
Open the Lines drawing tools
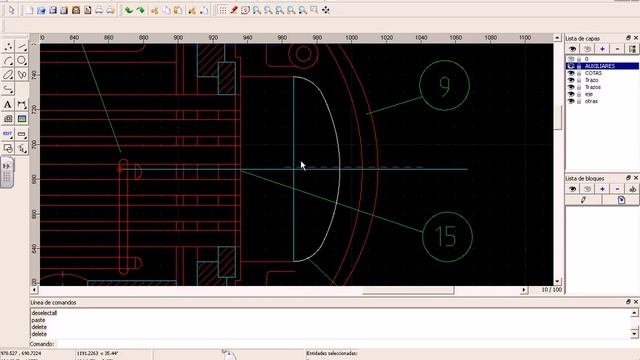(22, 47)
